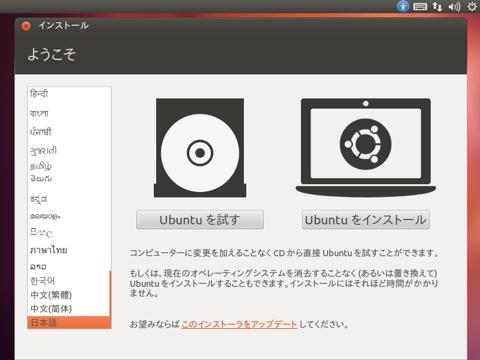Open the このインストーラをアップデート link

[239, 324]
